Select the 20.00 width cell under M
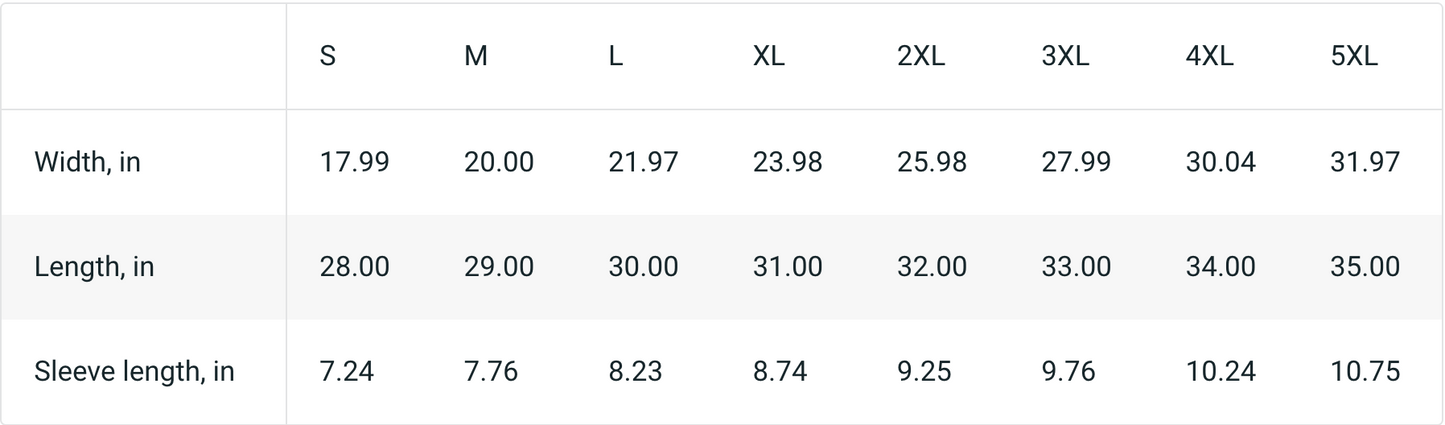 click(499, 162)
